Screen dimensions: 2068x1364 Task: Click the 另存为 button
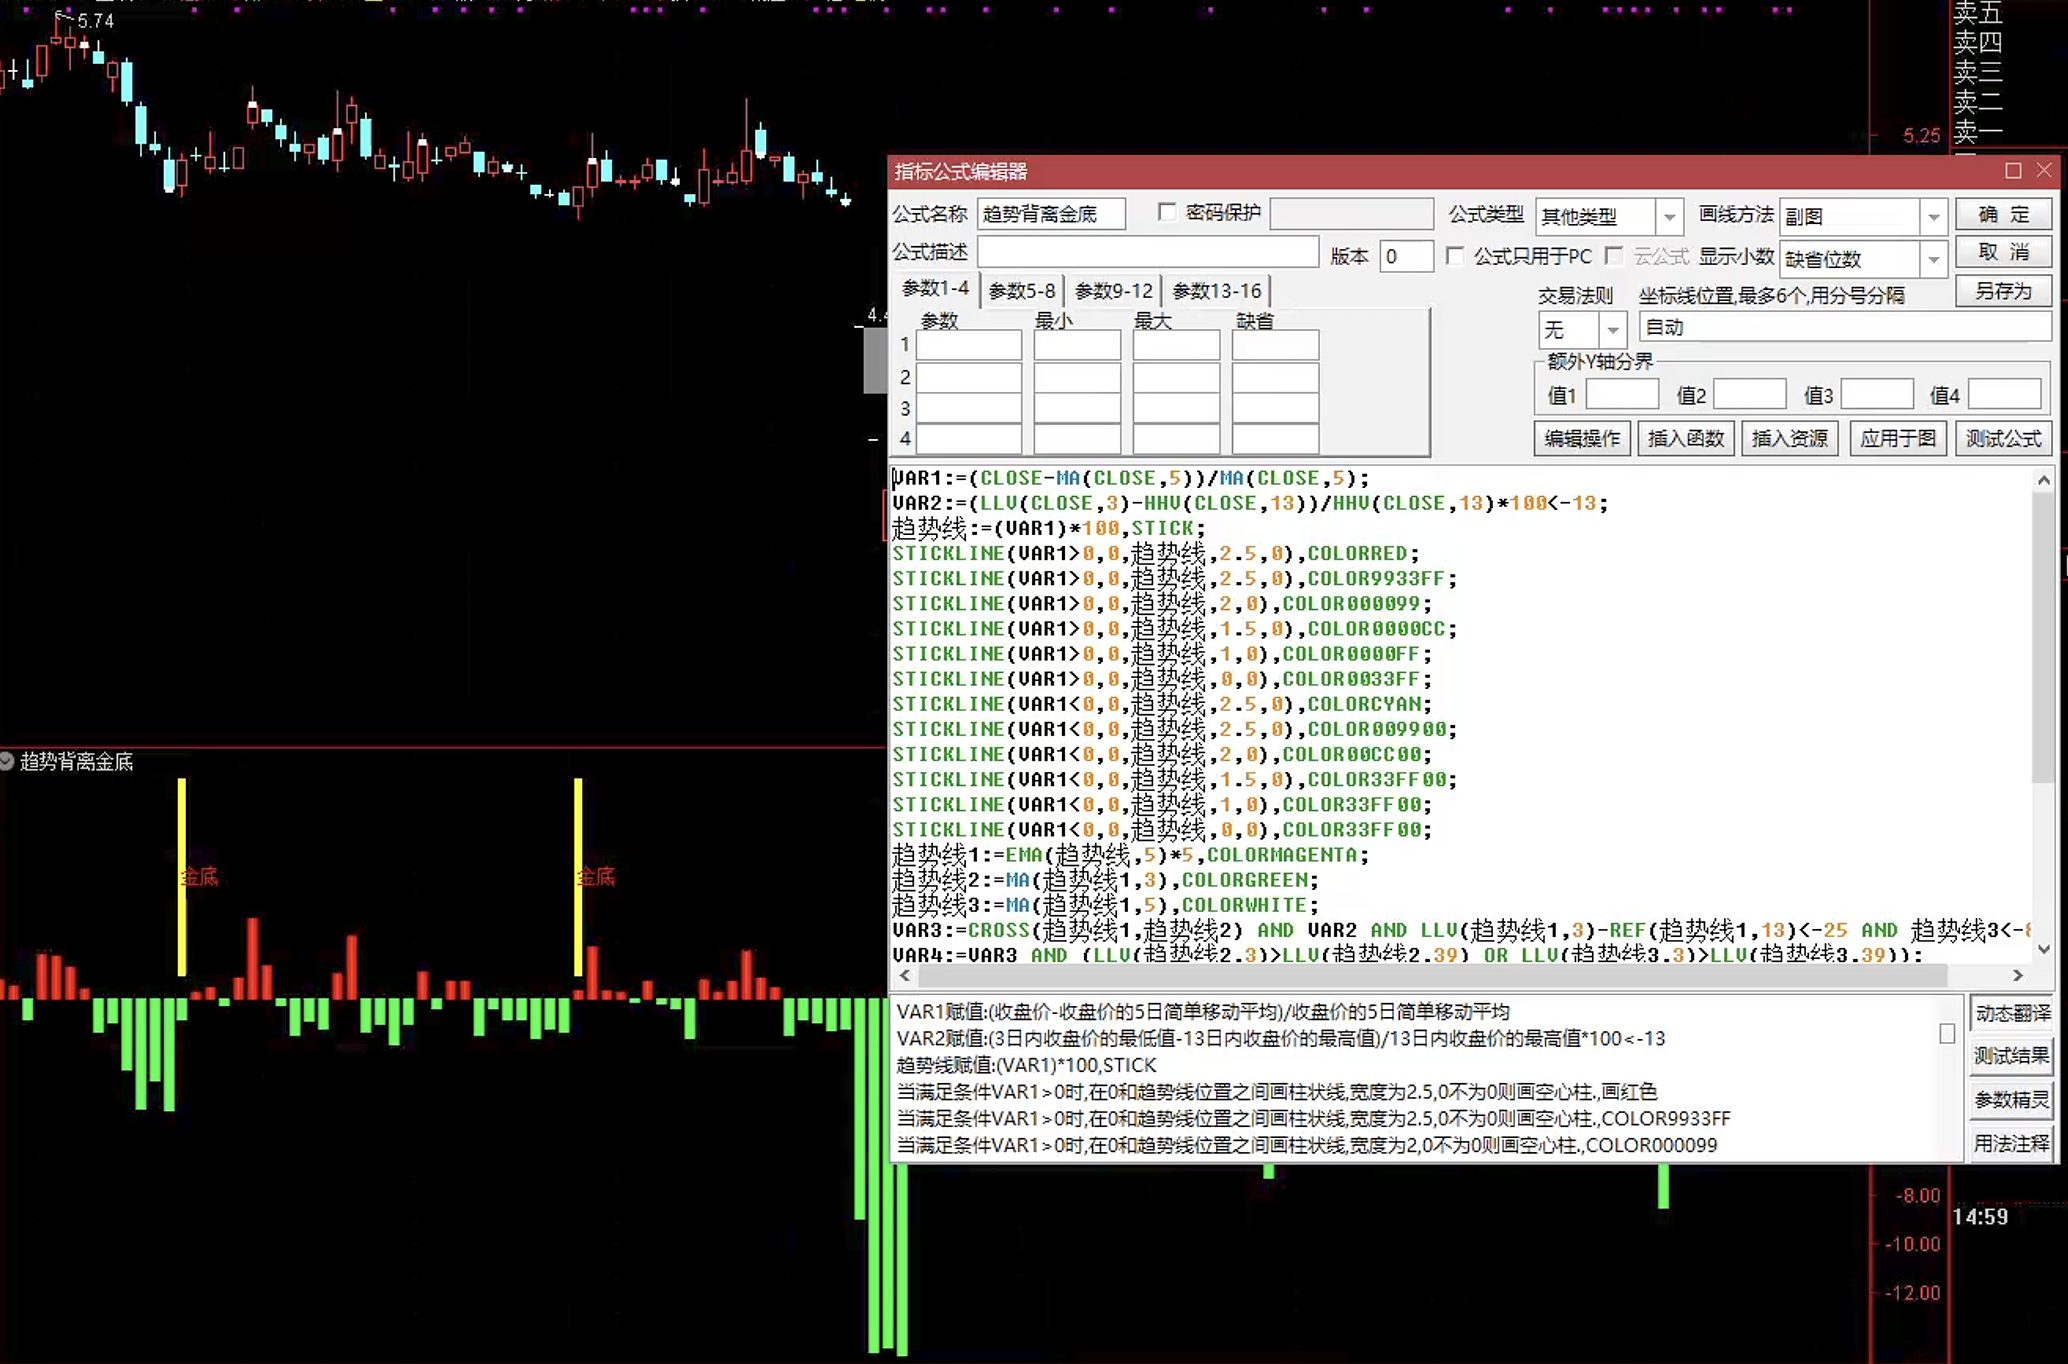click(2003, 291)
